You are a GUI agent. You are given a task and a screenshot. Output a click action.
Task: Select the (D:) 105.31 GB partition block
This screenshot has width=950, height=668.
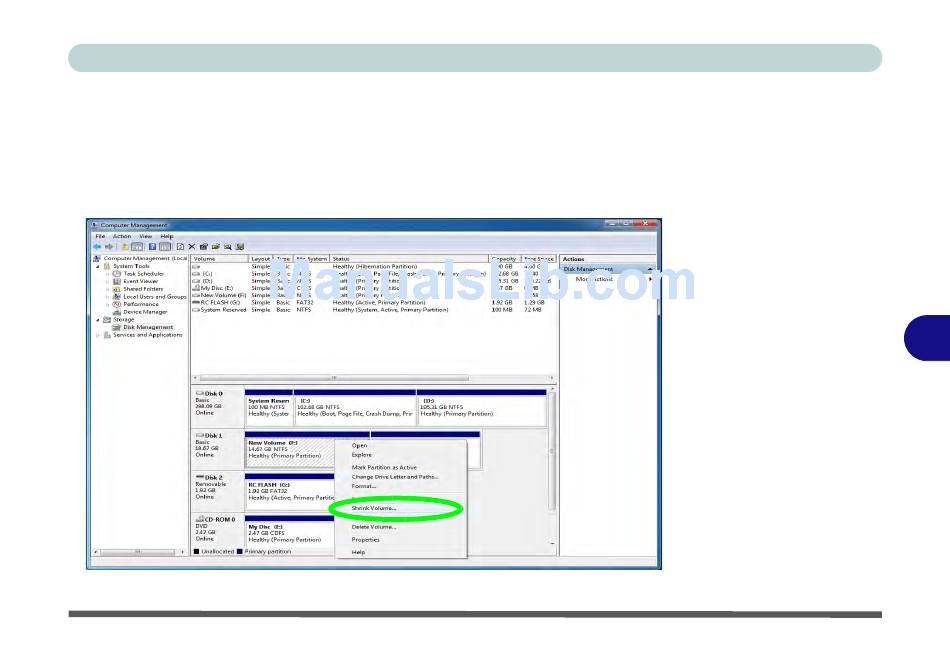pyautogui.click(x=482, y=408)
